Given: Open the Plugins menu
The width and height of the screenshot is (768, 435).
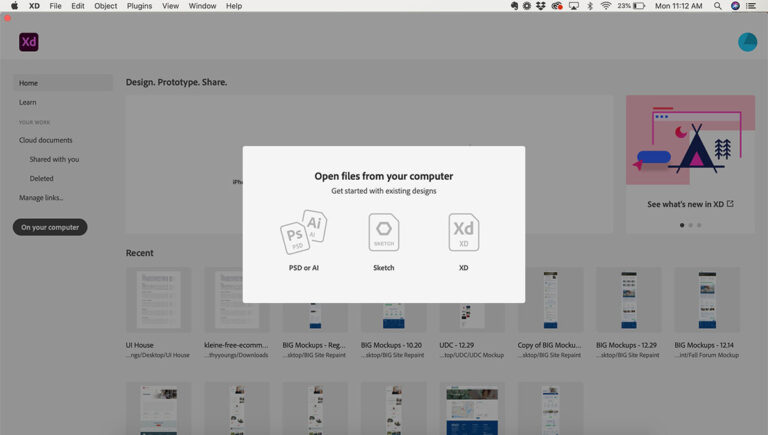Looking at the screenshot, I should click(139, 6).
